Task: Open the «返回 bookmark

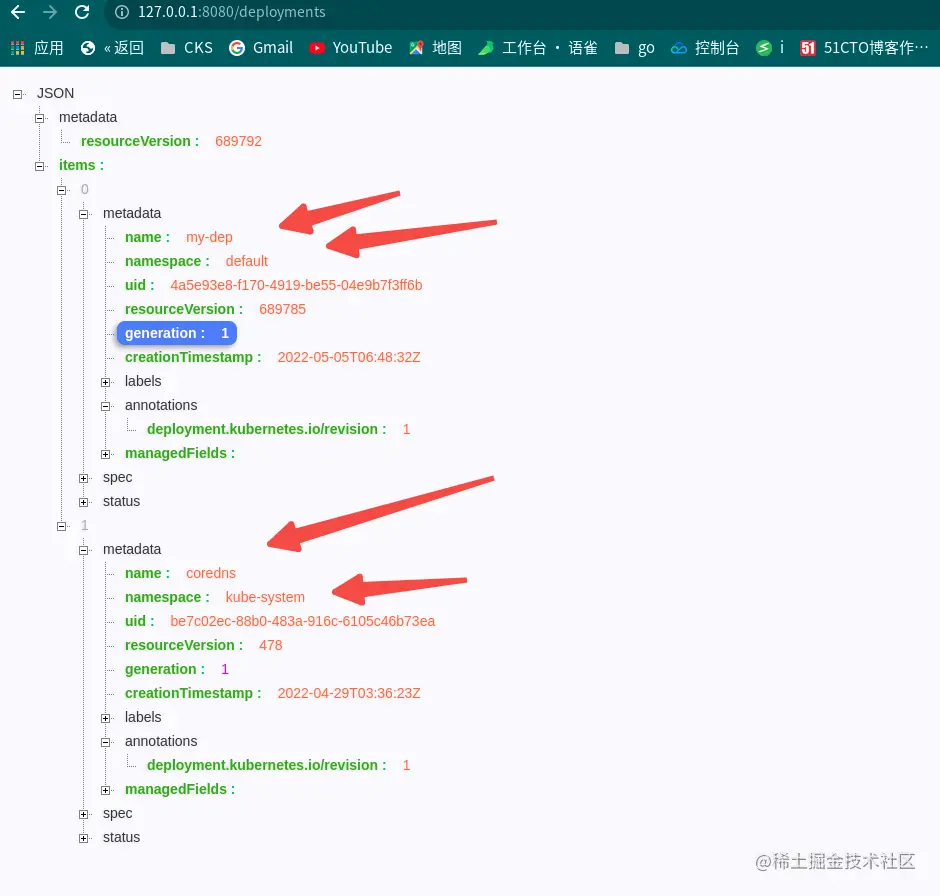Action: tap(113, 48)
